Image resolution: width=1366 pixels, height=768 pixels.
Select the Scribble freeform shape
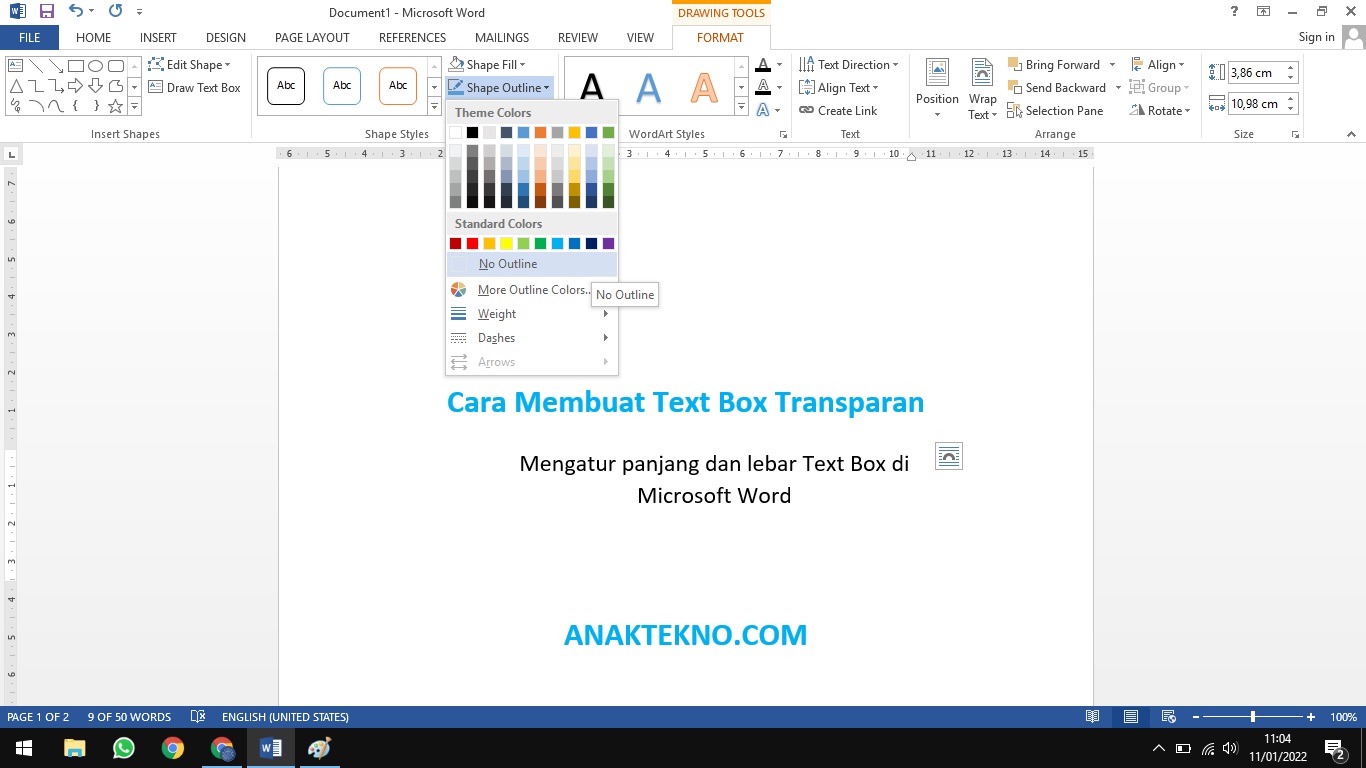pos(16,106)
